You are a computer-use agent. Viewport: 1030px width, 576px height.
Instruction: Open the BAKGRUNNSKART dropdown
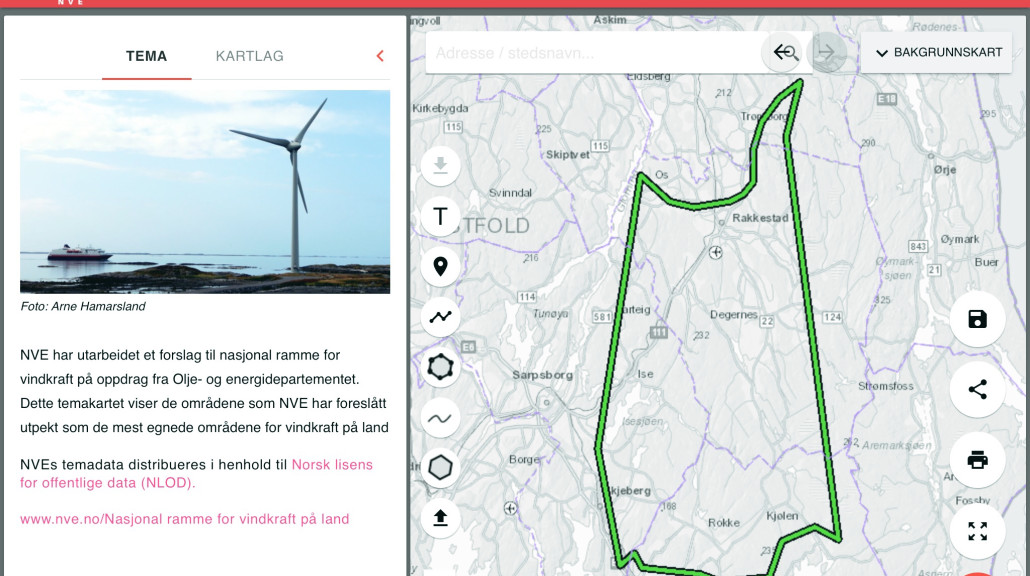939,53
